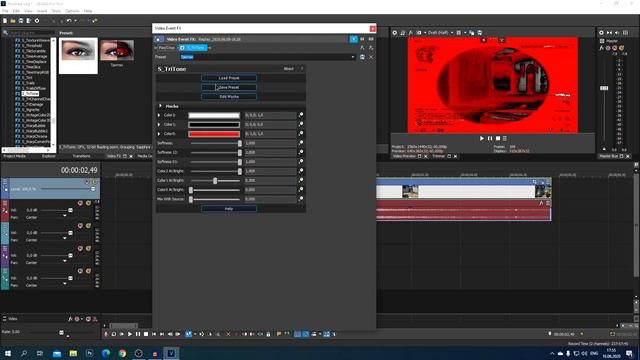Switch to the Explorer tab
The image size is (640, 360).
(x=49, y=156)
